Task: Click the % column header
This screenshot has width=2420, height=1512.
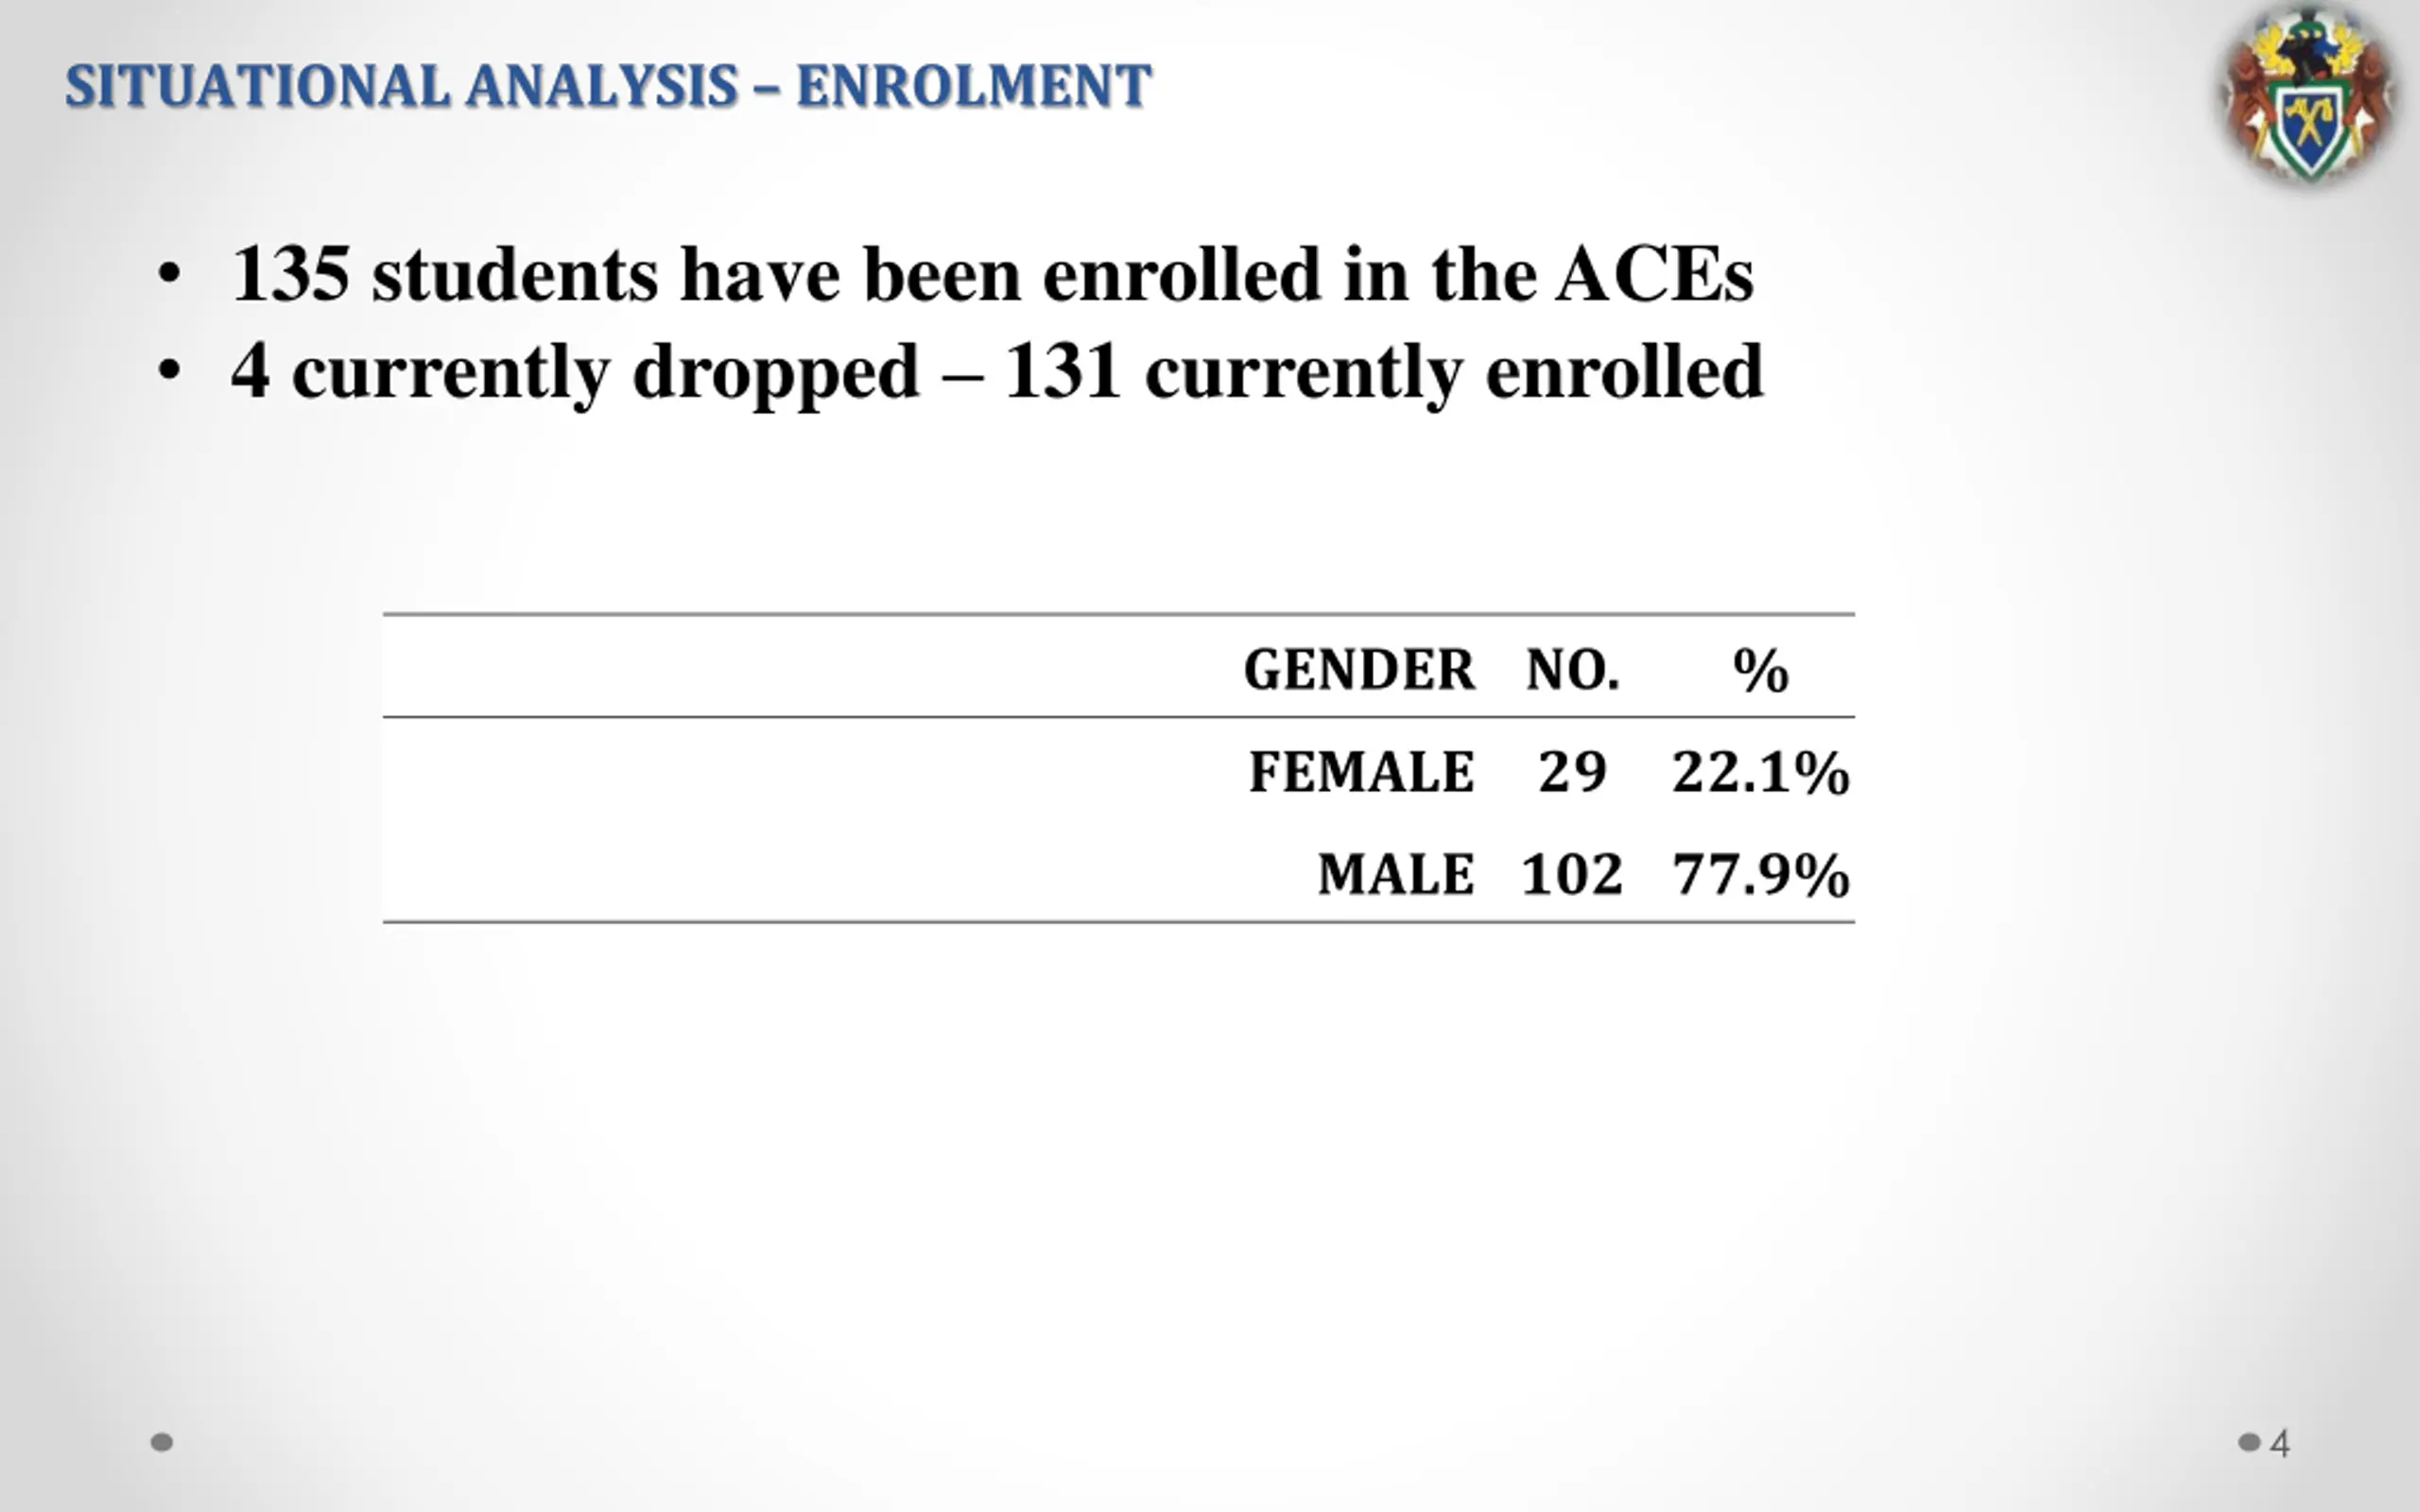Action: click(1760, 670)
